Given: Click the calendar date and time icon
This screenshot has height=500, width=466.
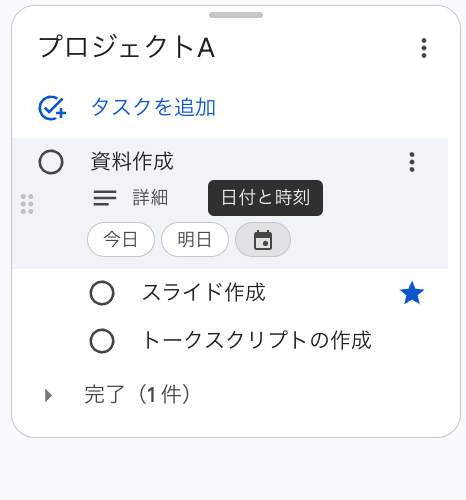Looking at the screenshot, I should 263,240.
